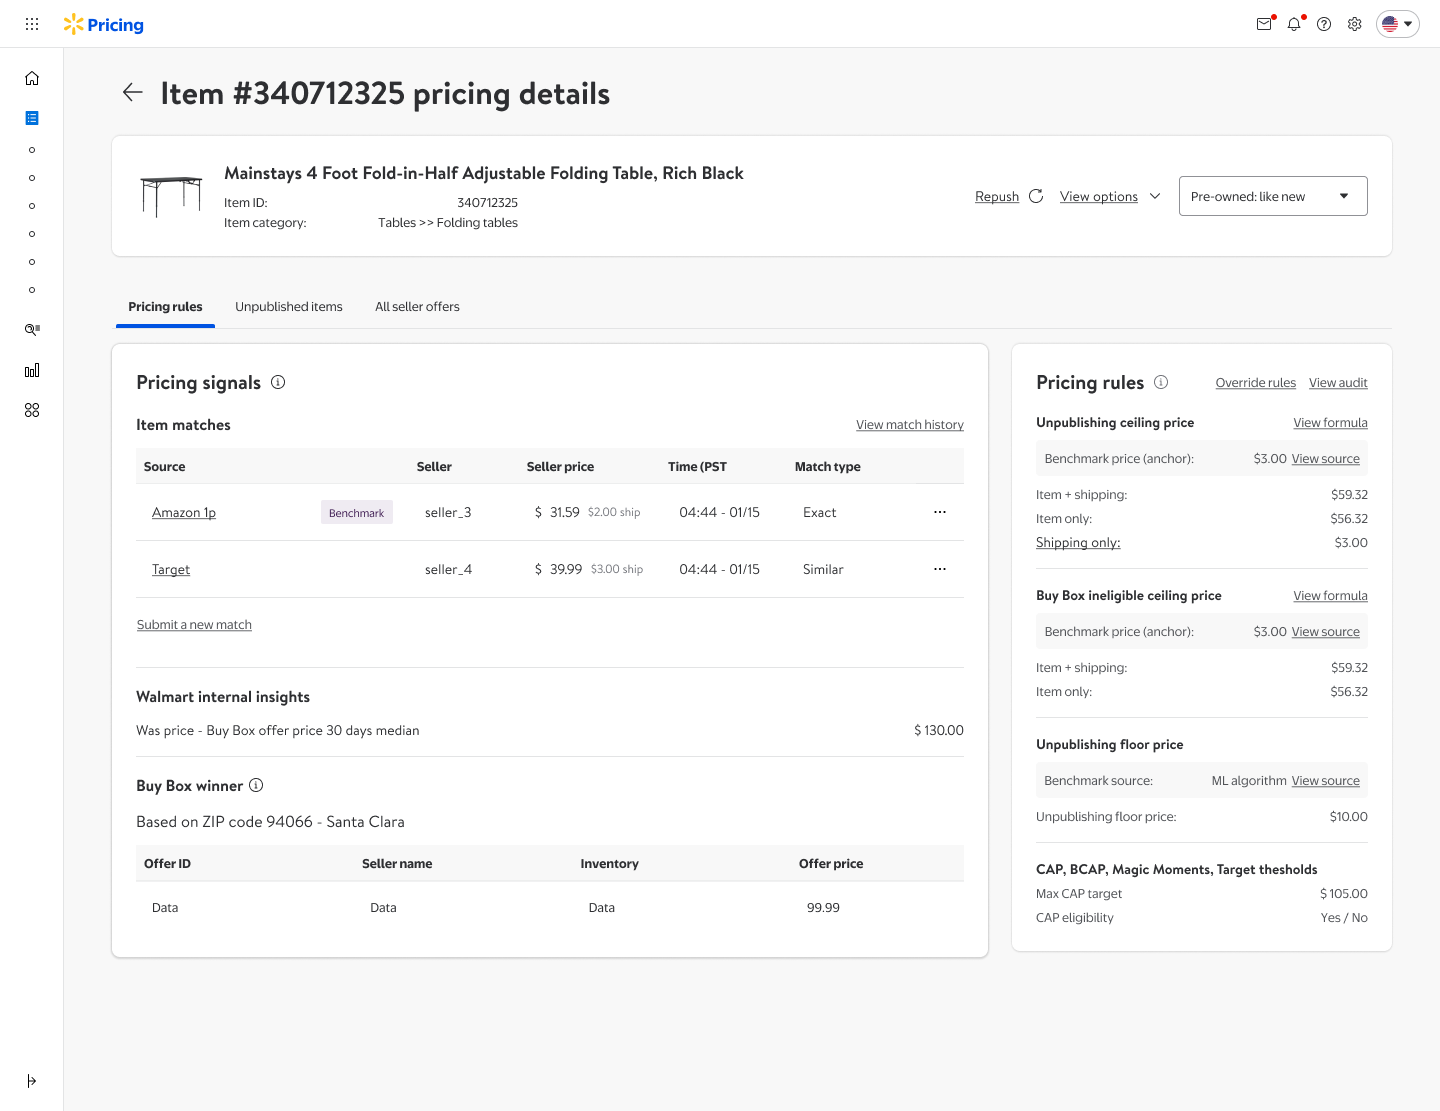
Task: Open the app launcher grid icon
Action: [x=32, y=24]
